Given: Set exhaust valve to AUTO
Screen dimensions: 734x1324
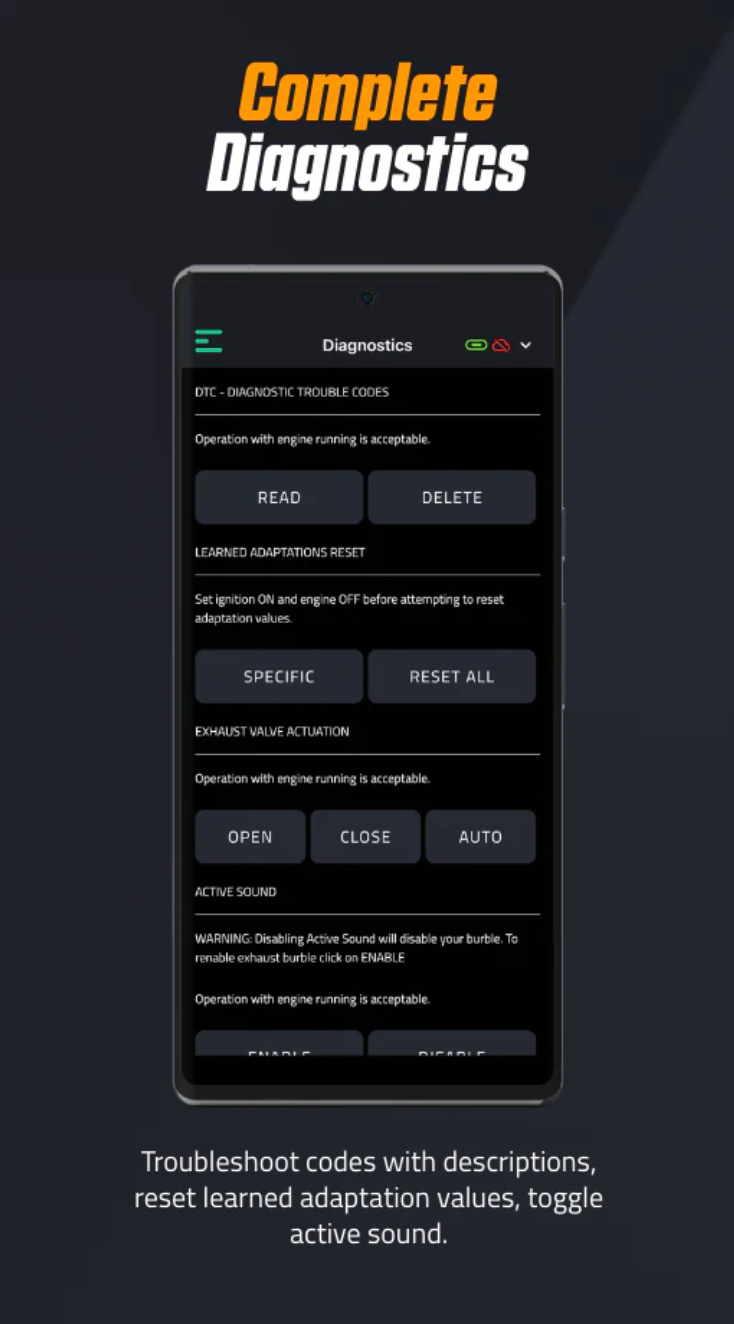Looking at the screenshot, I should click(x=481, y=837).
